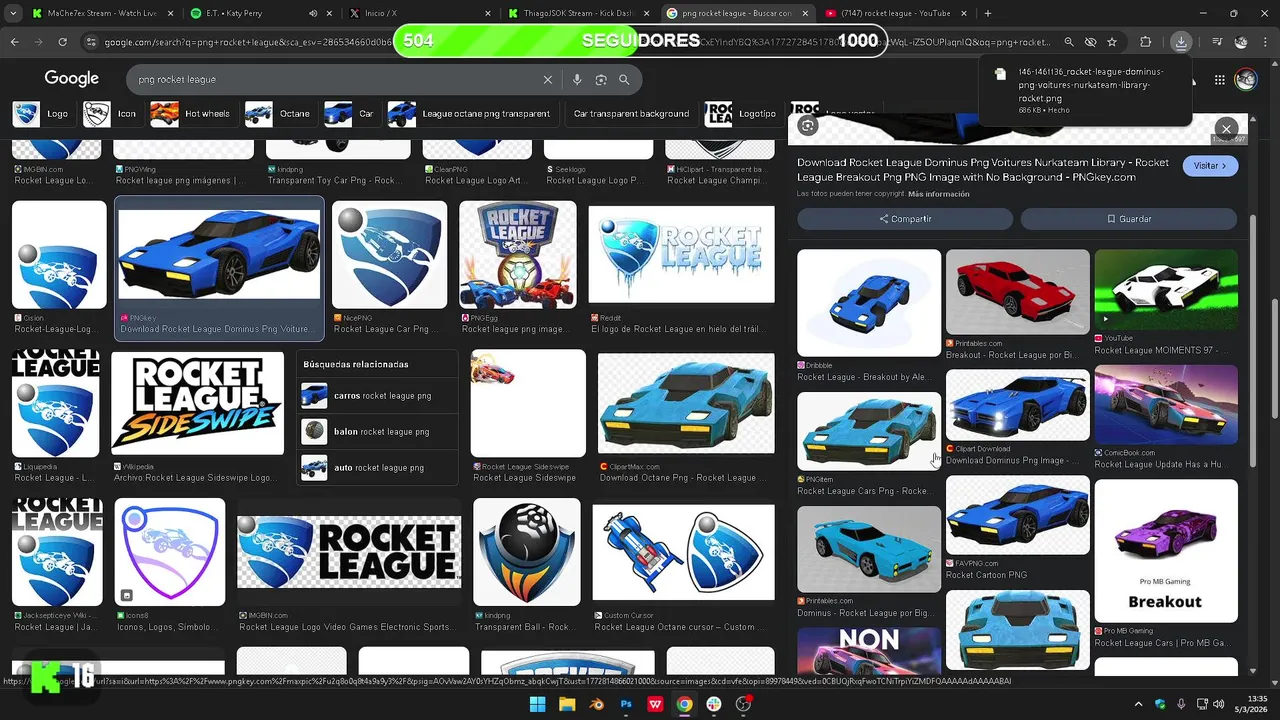Open Google Lens image search icon
The image size is (1280, 720).
(601, 79)
